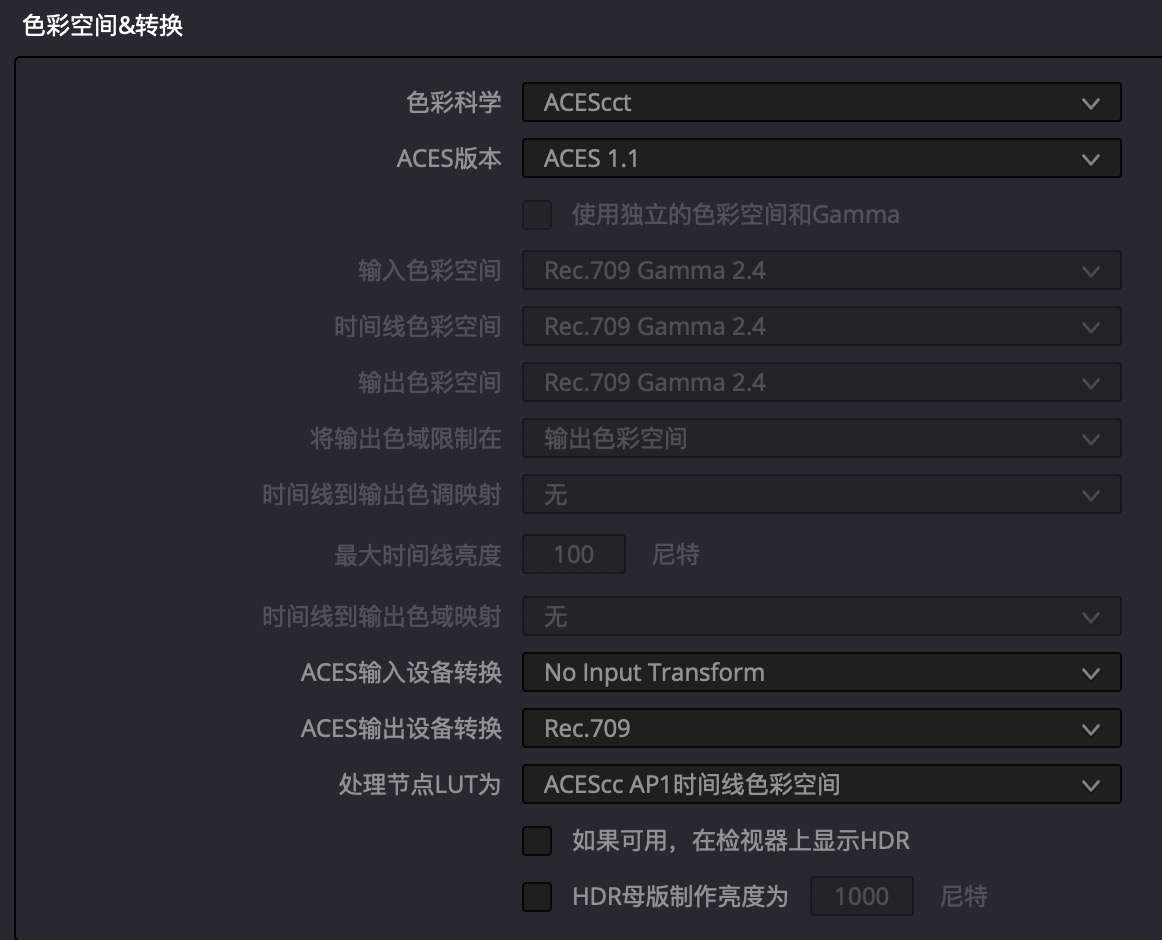The image size is (1162, 940).
Task: Click the 最大时间线亮度 value field
Action: [574, 555]
